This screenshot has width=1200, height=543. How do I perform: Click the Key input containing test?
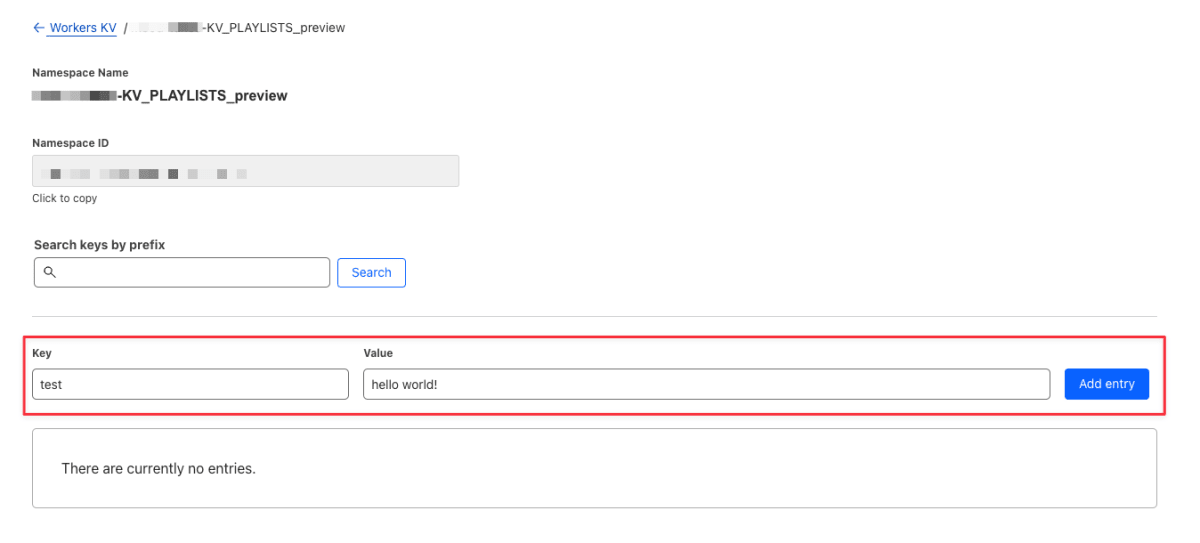click(191, 384)
